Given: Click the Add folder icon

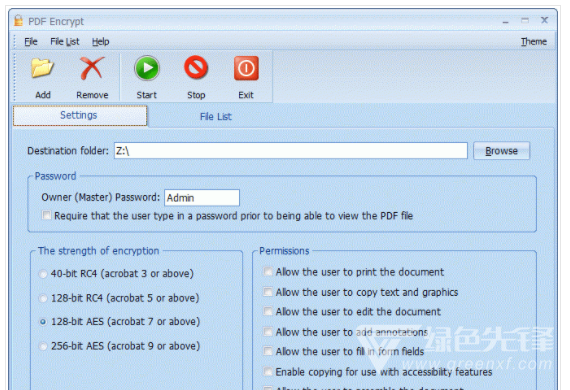Looking at the screenshot, I should click(42, 68).
